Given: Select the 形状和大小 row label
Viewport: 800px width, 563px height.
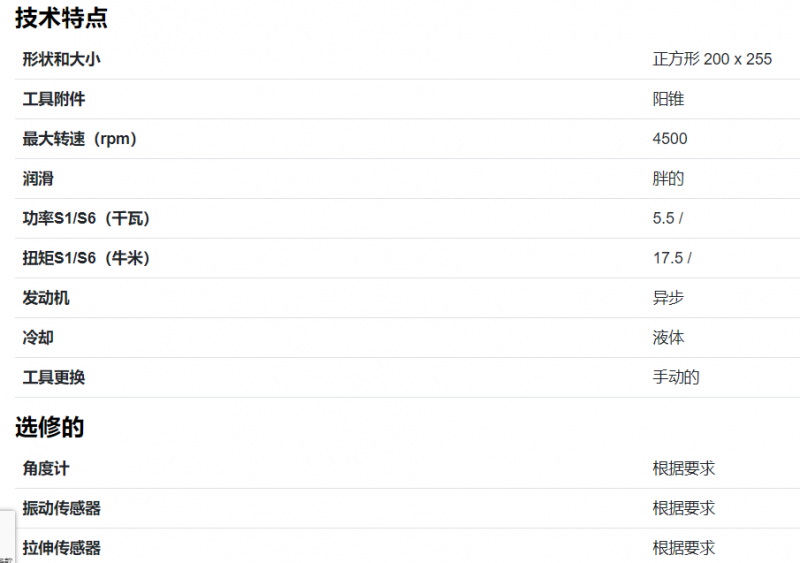Looking at the screenshot, I should tap(61, 59).
